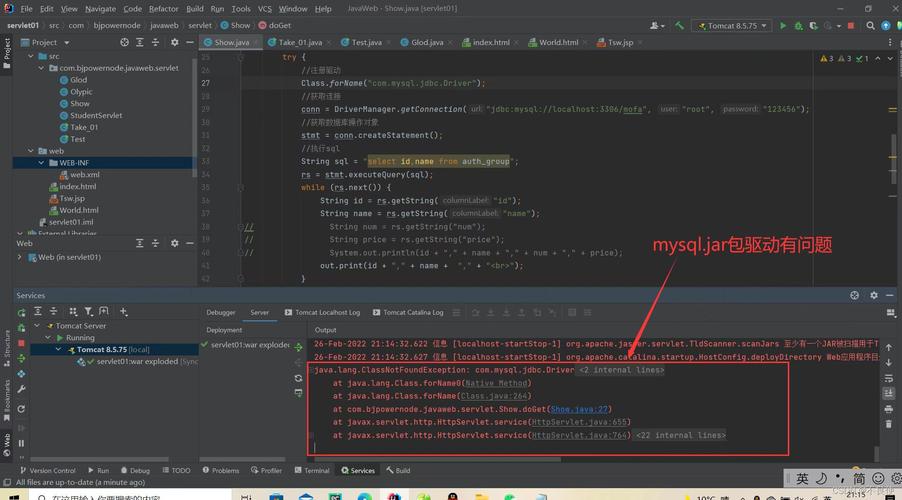Collapse the Running node in Services
The height and width of the screenshot is (500, 902).
tap(48, 338)
